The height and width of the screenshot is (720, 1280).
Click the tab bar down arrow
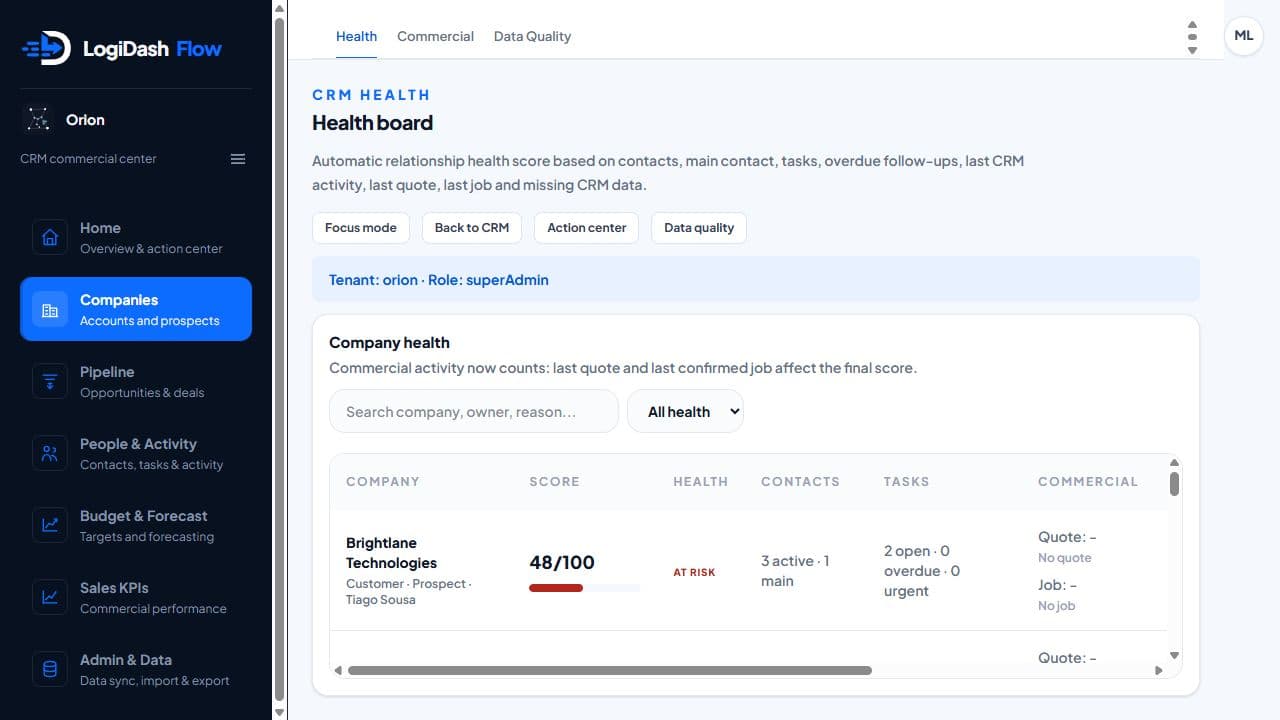1192,50
